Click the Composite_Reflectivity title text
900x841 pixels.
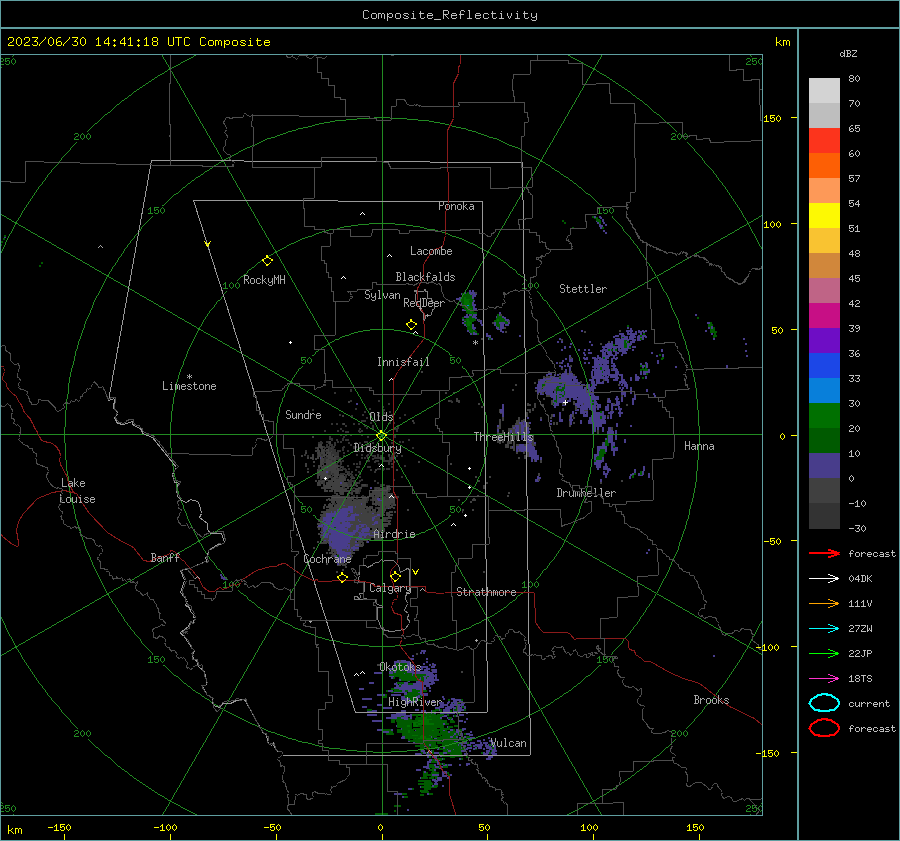449,15
